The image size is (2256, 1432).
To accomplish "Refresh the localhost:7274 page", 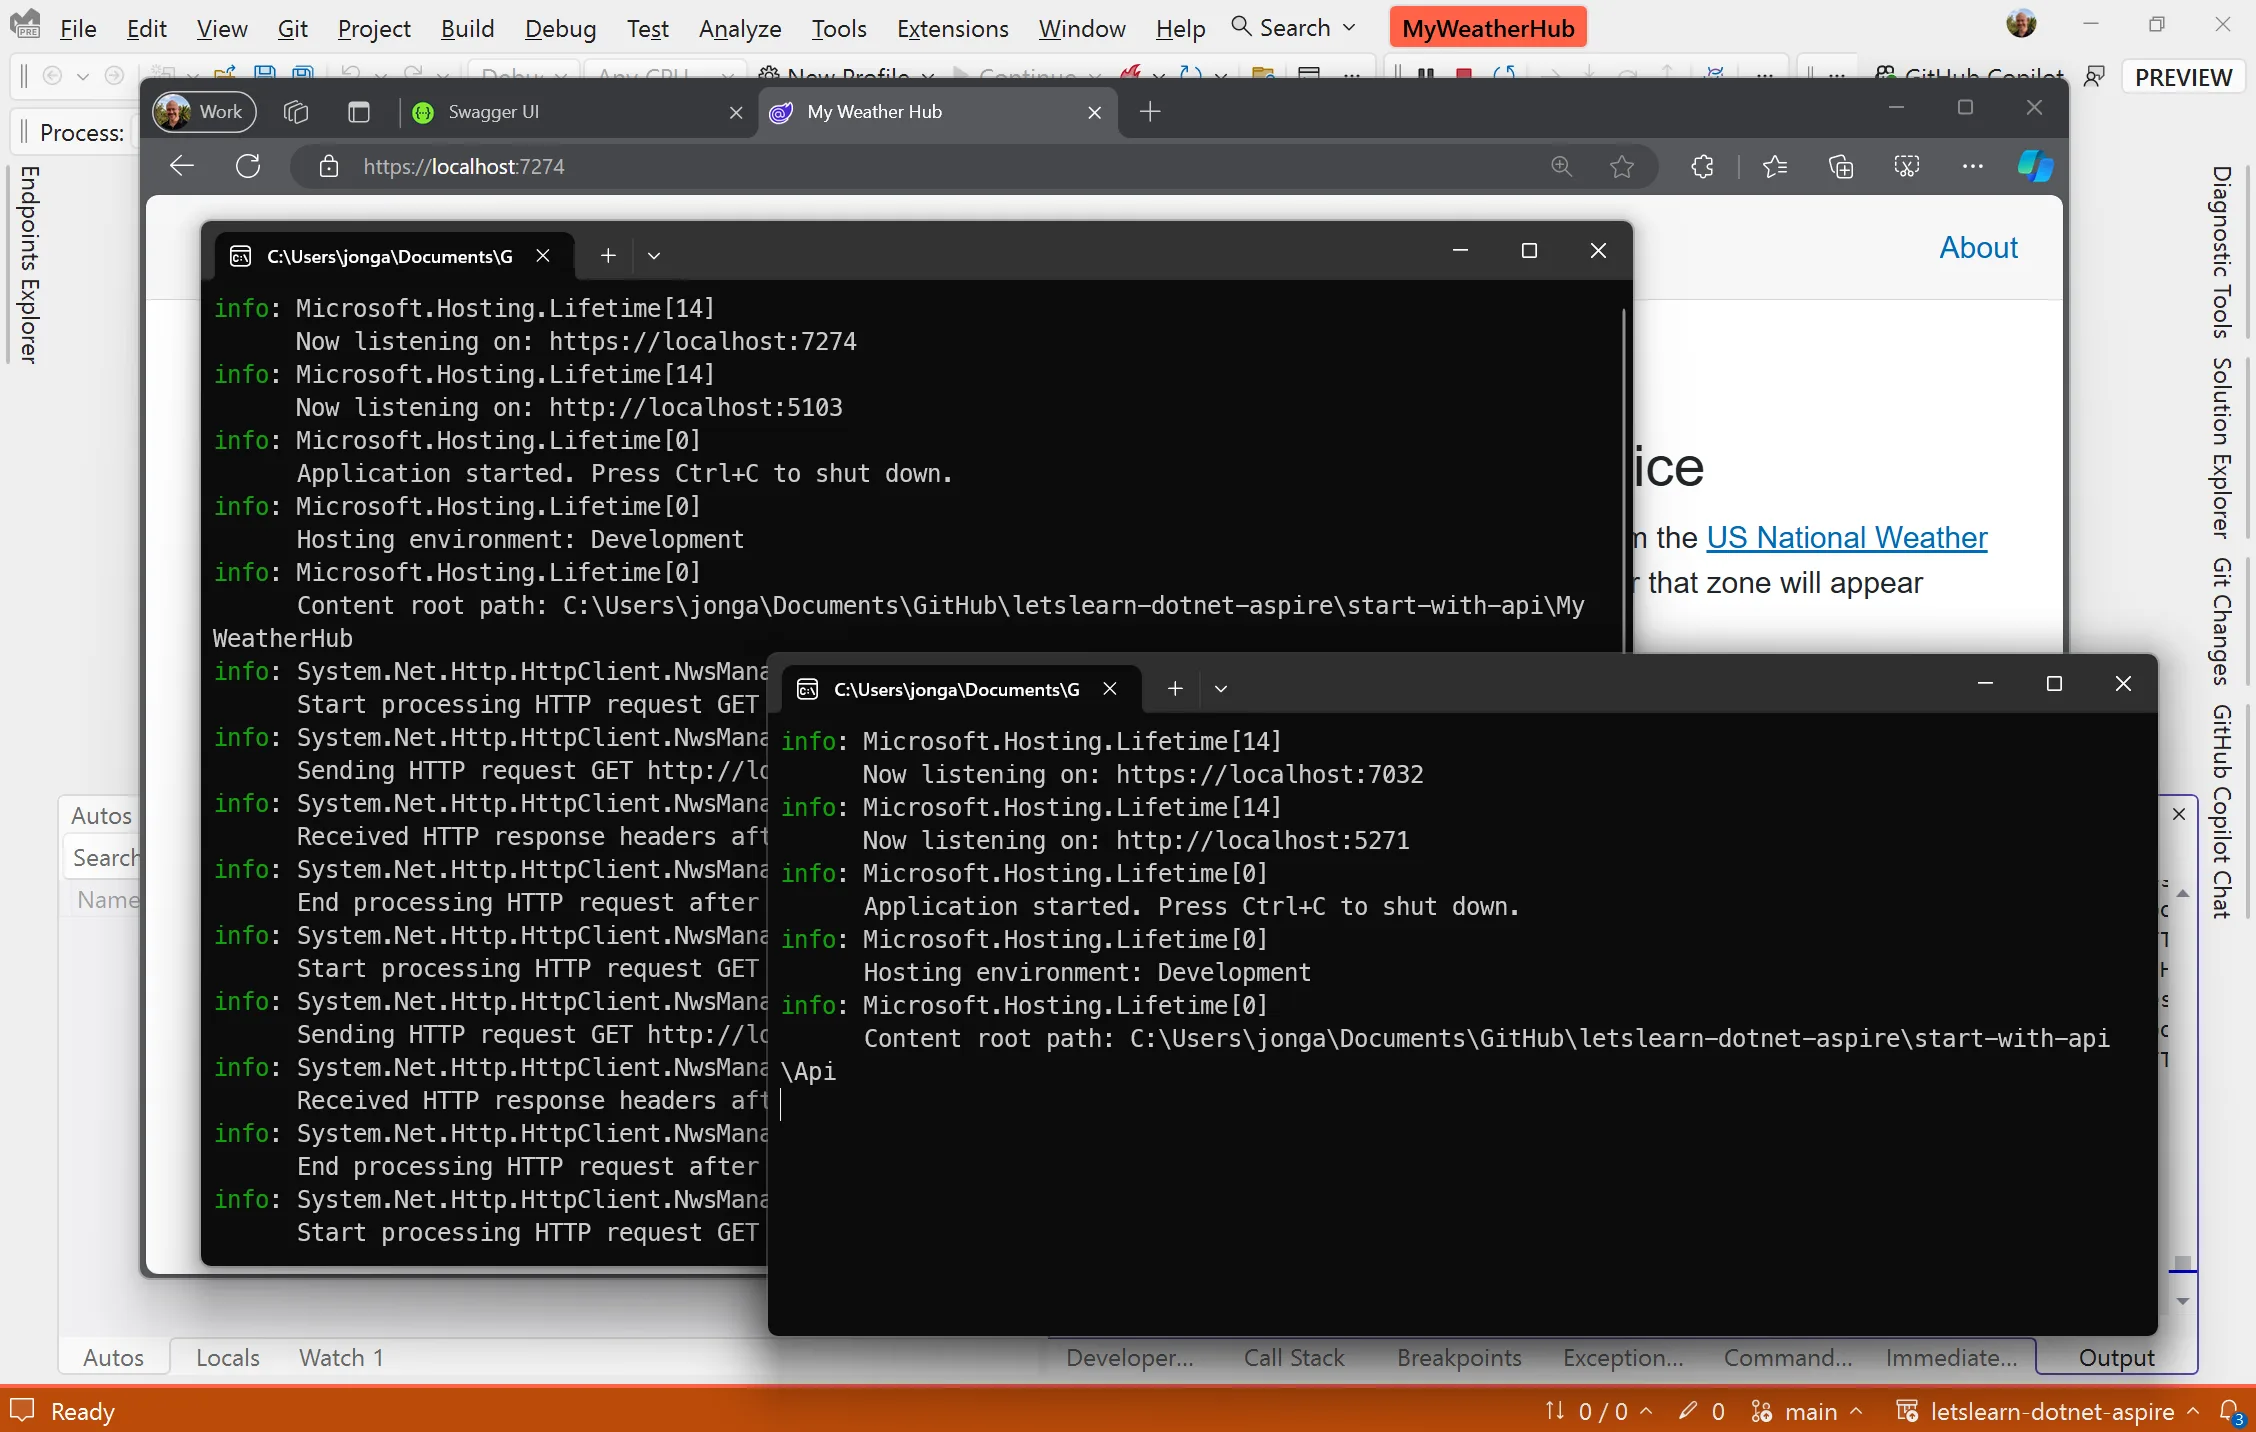I will (248, 166).
